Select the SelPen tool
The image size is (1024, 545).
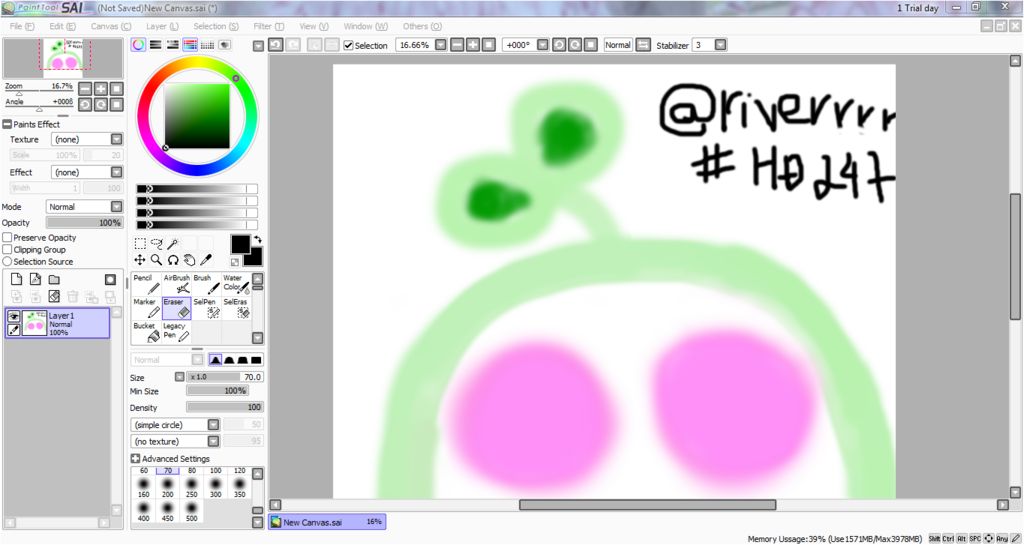point(206,308)
